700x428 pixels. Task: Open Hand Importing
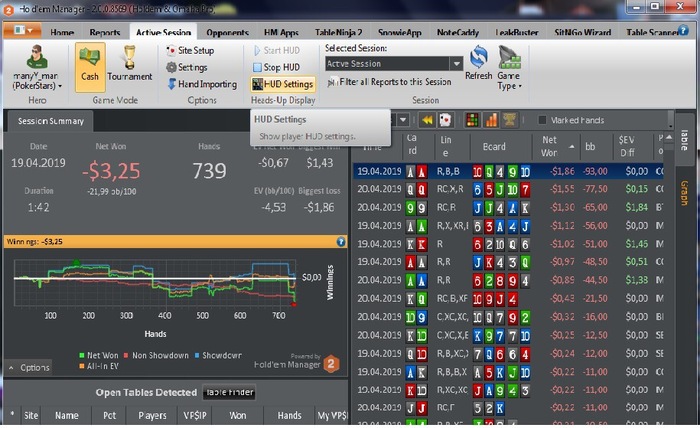(202, 84)
